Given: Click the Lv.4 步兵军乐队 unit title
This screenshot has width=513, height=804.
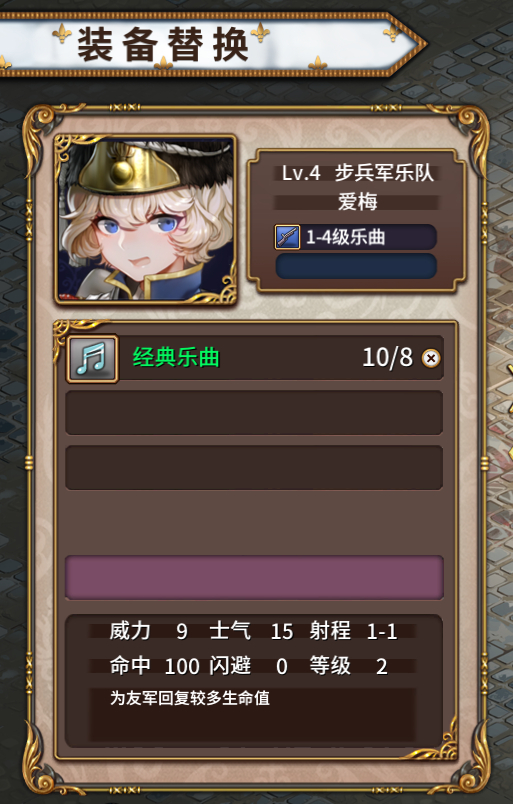Looking at the screenshot, I should tap(358, 173).
